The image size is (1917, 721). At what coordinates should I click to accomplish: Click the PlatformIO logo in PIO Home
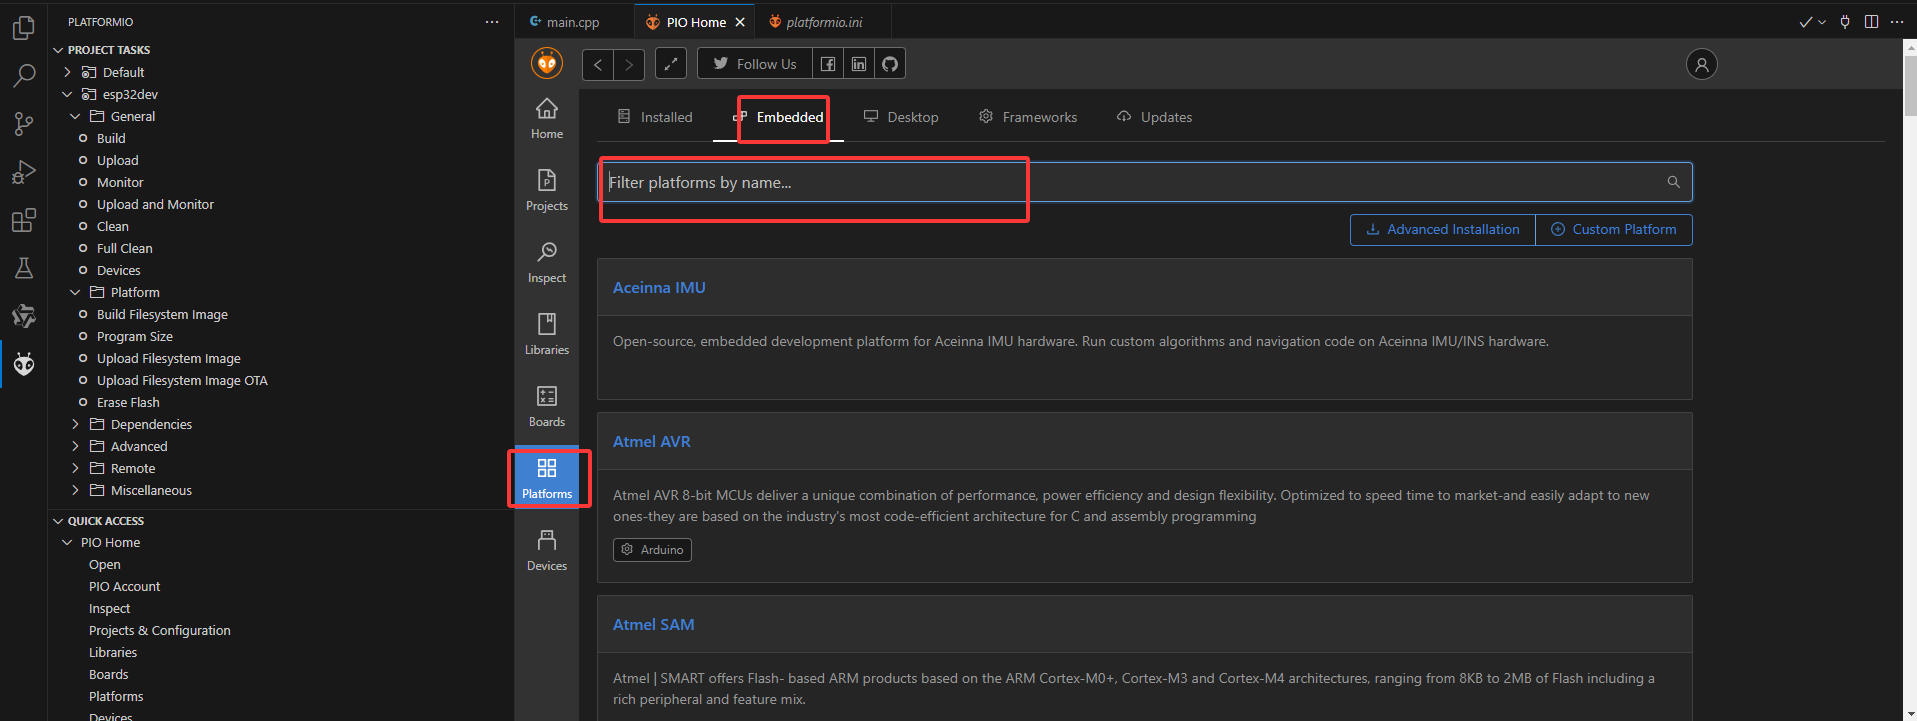pyautogui.click(x=546, y=64)
